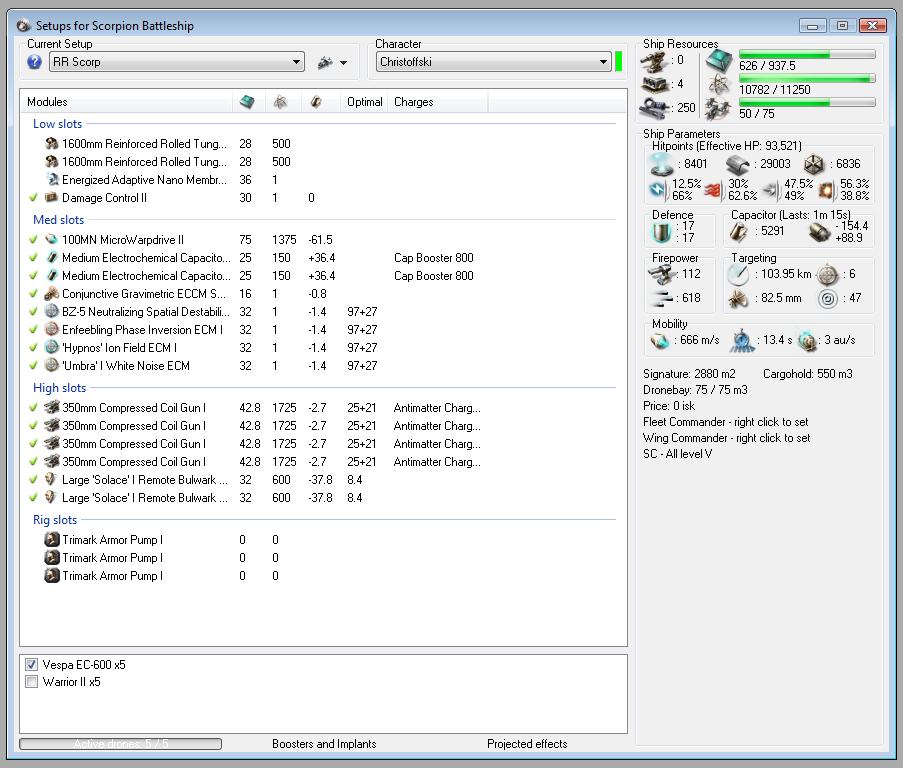Toggle the green active checkmark on Damage Control II

click(34, 198)
